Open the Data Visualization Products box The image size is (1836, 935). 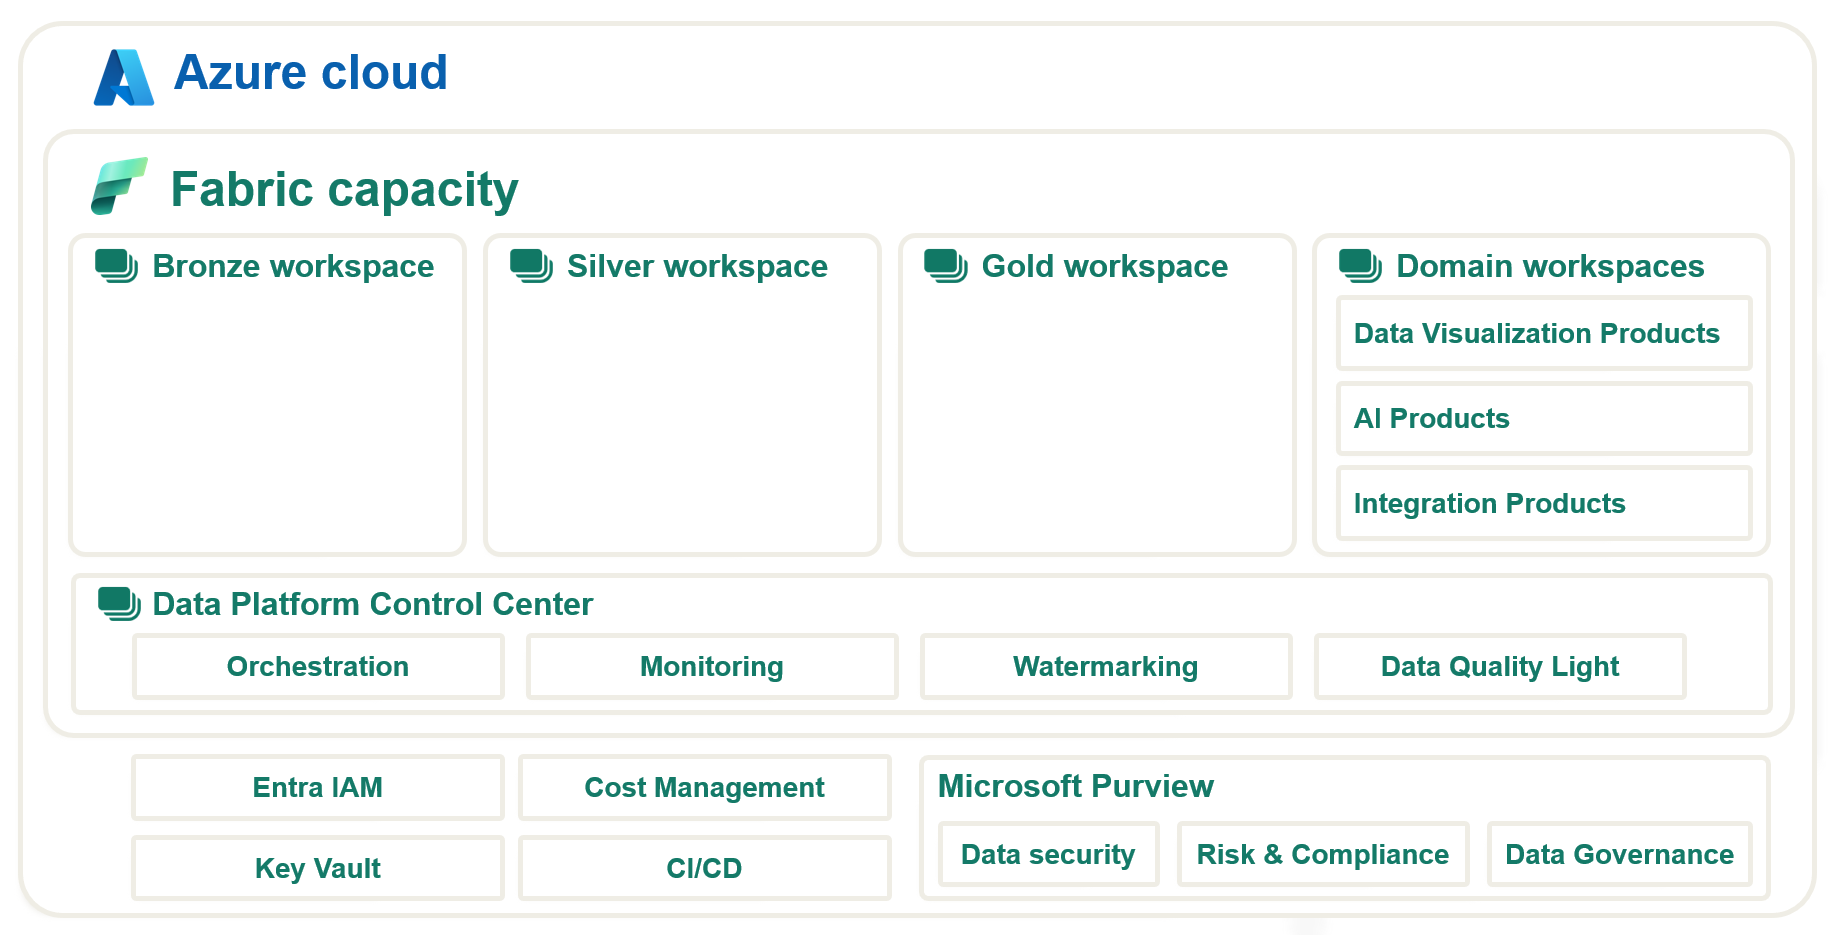(x=1544, y=333)
